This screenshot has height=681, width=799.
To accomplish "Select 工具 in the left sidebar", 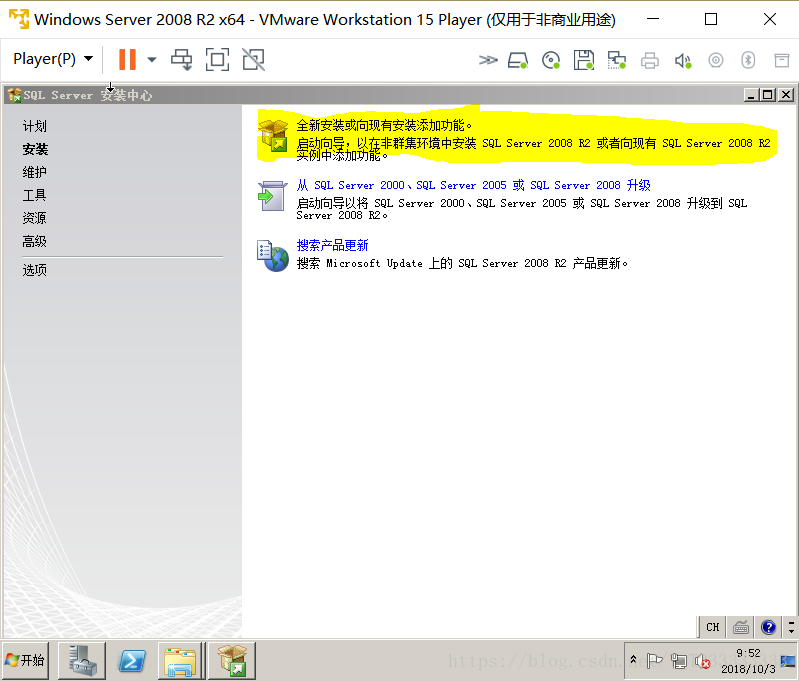I will point(35,195).
